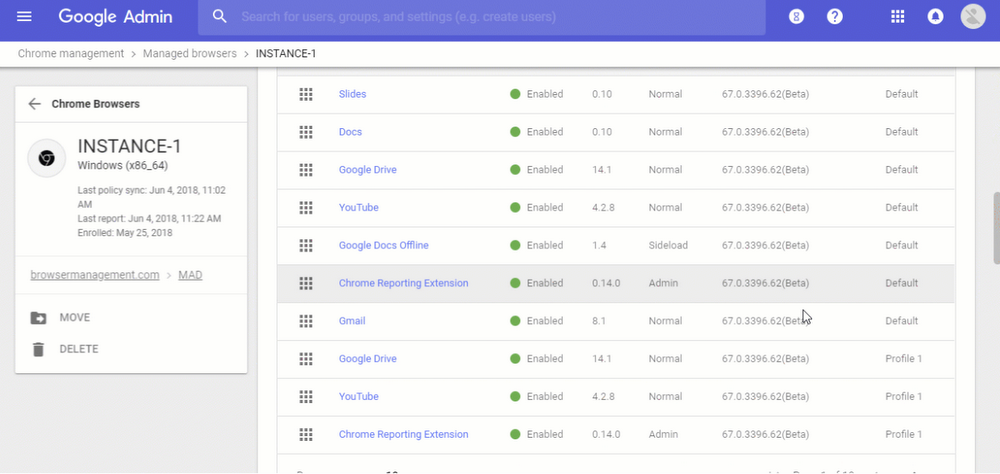
Task: Click the user account avatar
Action: click(972, 17)
